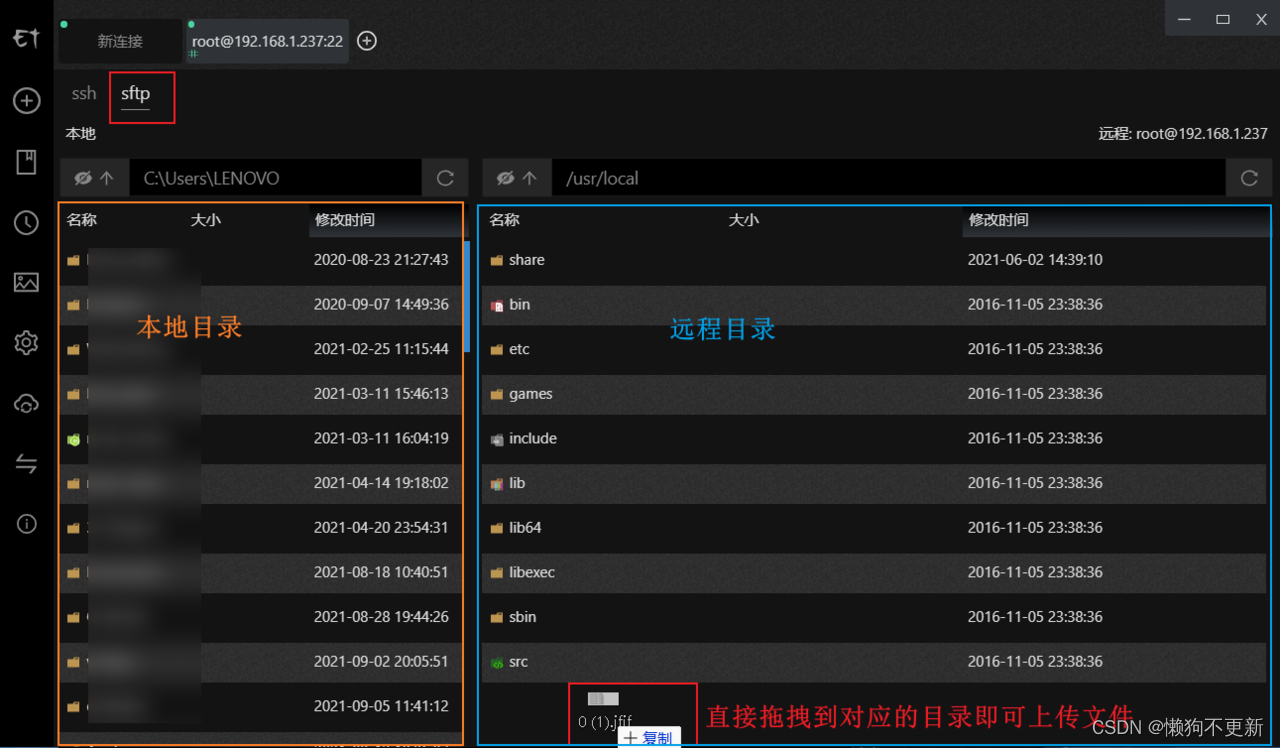Sort remote files by 名称 column
Viewport: 1280px width, 748px height.
[x=505, y=220]
